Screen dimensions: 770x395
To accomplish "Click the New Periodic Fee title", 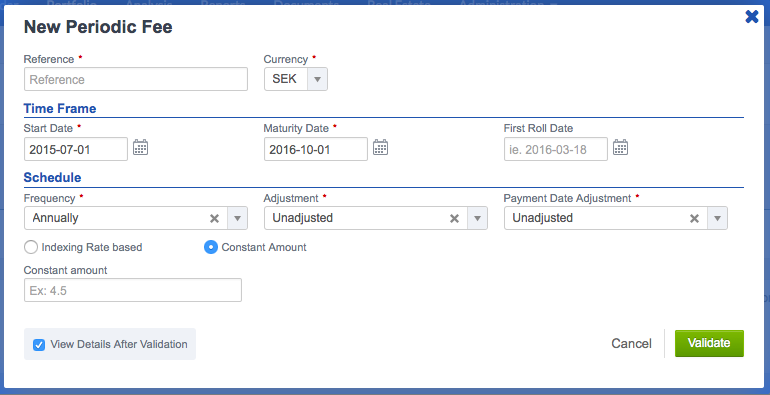I will tap(98, 27).
